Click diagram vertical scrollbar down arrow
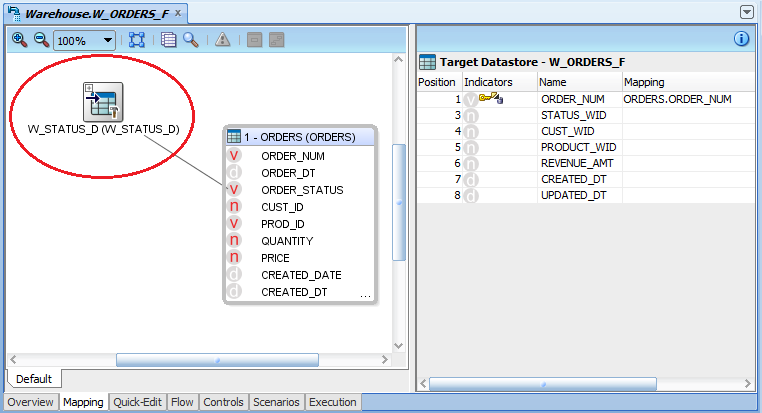 398,346
